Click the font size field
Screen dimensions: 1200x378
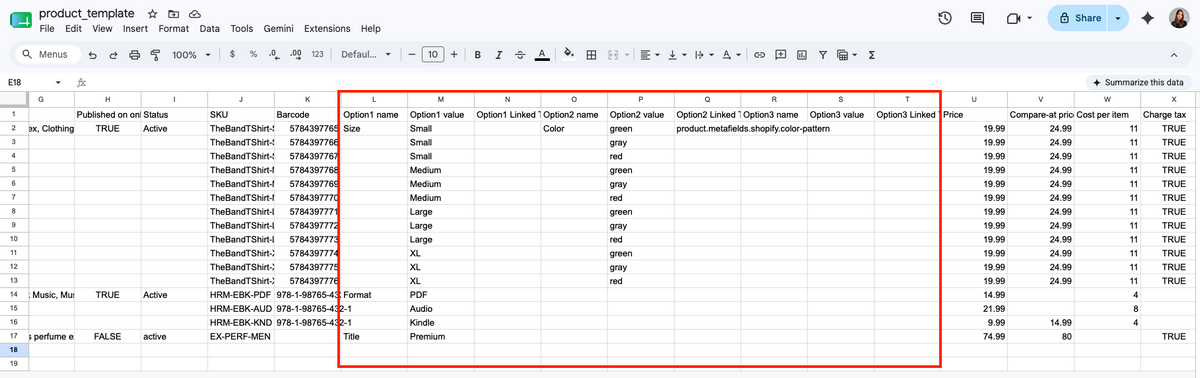pyautogui.click(x=433, y=54)
